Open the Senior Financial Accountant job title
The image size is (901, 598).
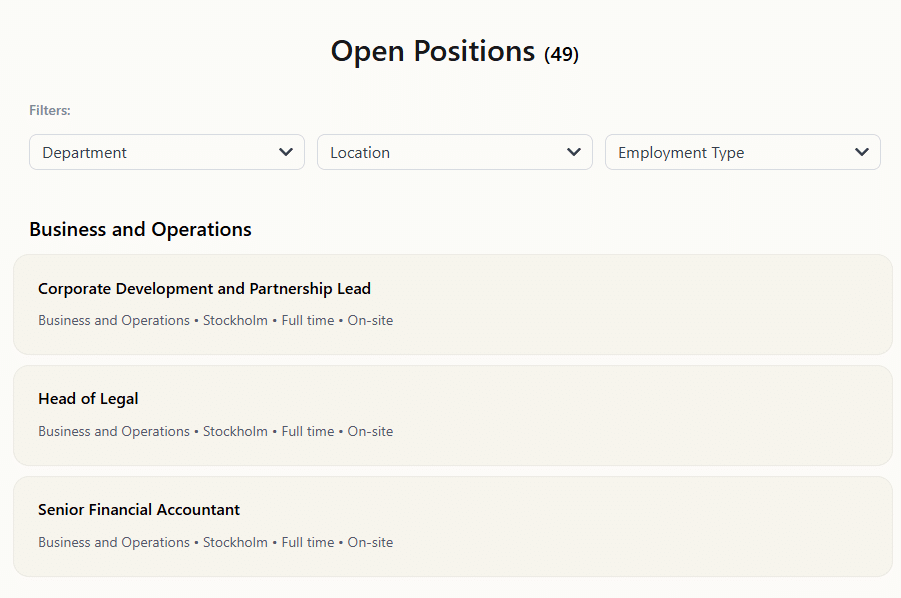pyautogui.click(x=139, y=510)
